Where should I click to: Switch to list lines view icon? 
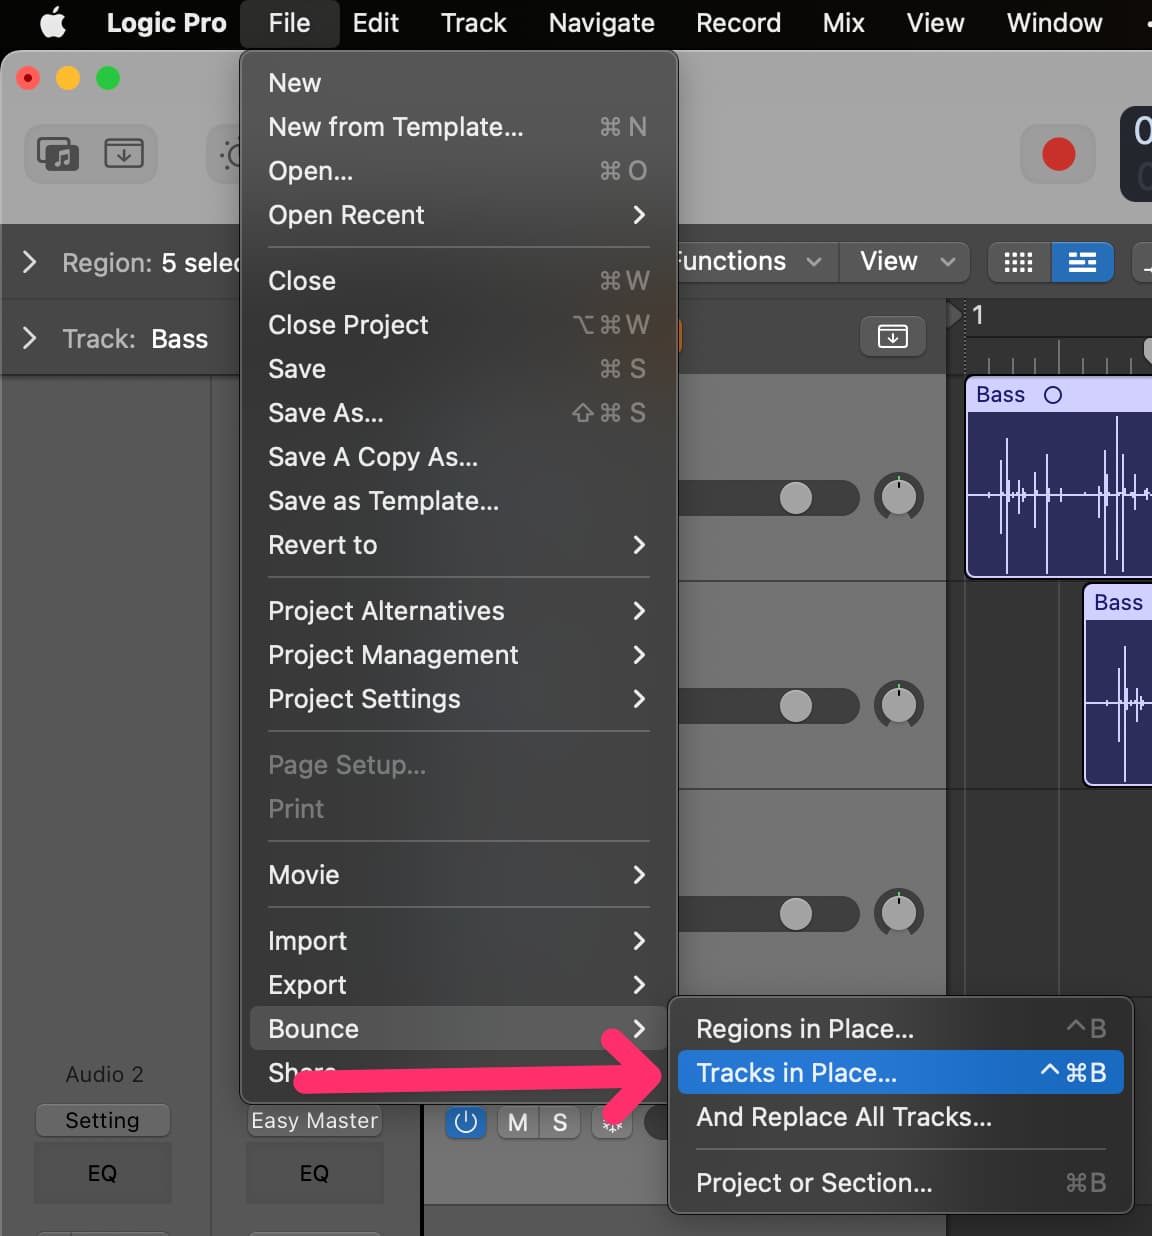pos(1082,262)
